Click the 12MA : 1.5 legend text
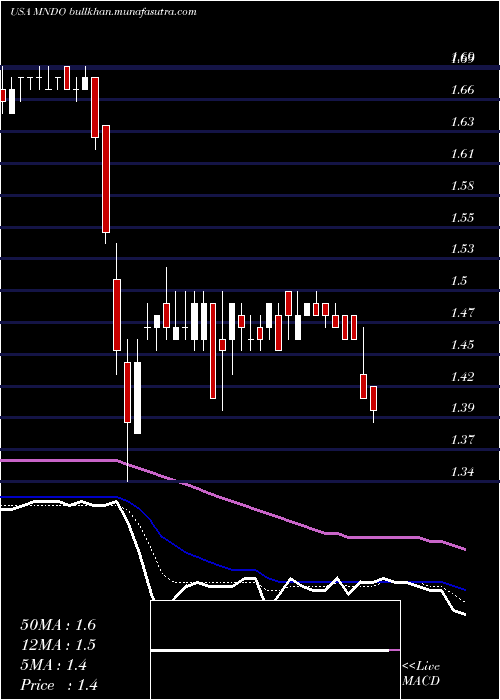 coord(58,645)
